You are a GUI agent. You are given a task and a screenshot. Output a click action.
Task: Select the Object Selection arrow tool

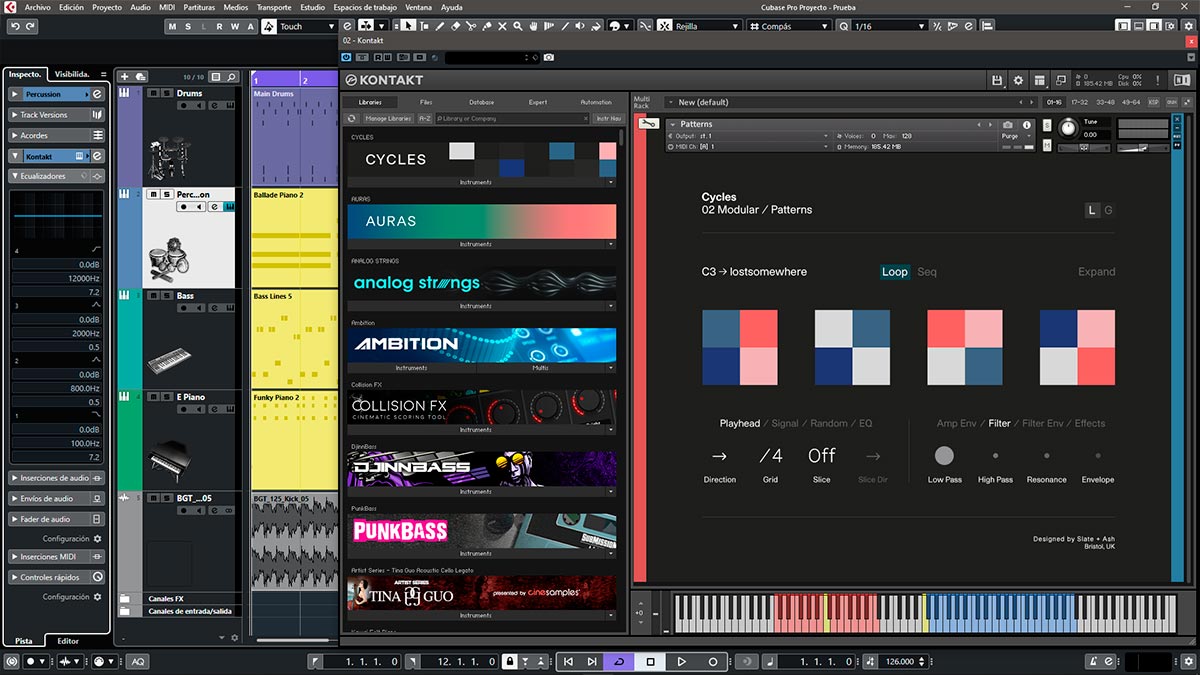tap(408, 26)
